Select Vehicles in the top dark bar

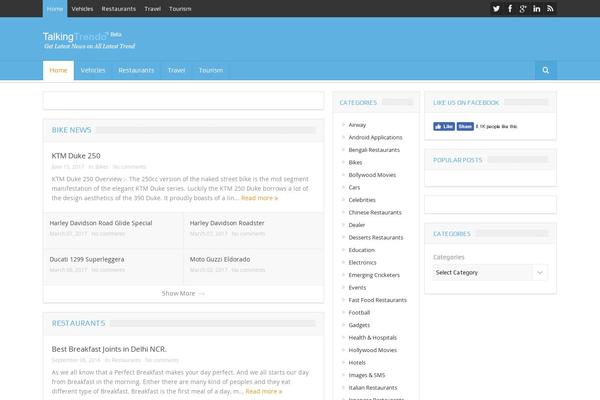pyautogui.click(x=82, y=8)
